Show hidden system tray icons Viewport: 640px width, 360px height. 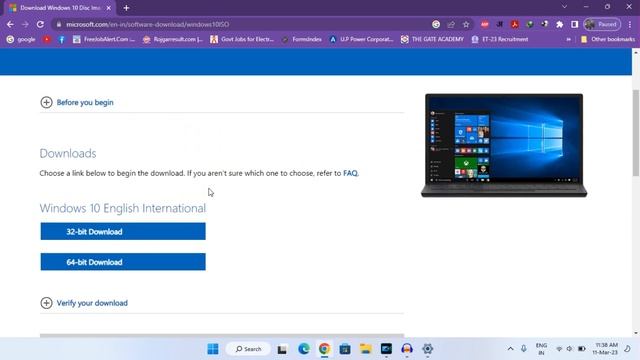(510, 349)
